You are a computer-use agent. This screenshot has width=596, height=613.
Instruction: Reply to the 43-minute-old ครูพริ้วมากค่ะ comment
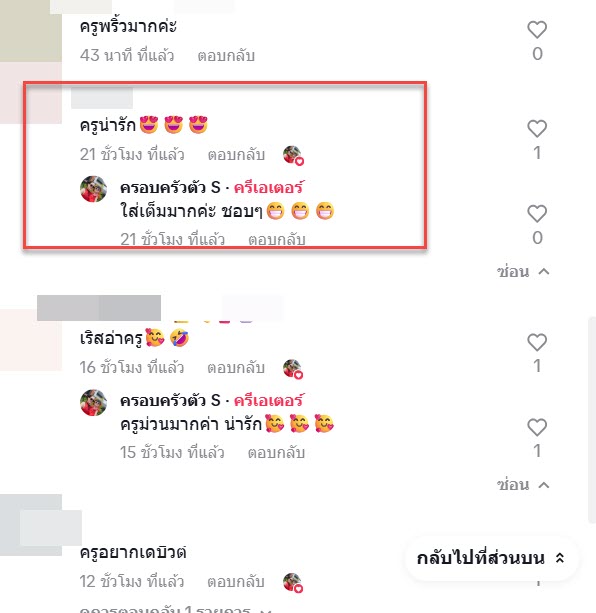tap(226, 56)
